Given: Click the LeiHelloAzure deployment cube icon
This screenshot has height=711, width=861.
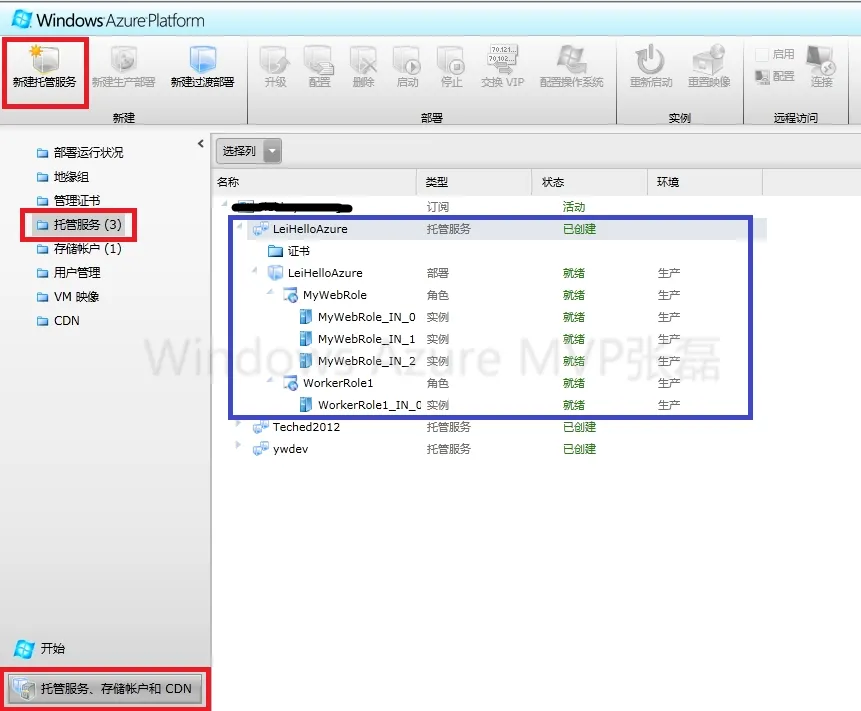Looking at the screenshot, I should coord(275,273).
